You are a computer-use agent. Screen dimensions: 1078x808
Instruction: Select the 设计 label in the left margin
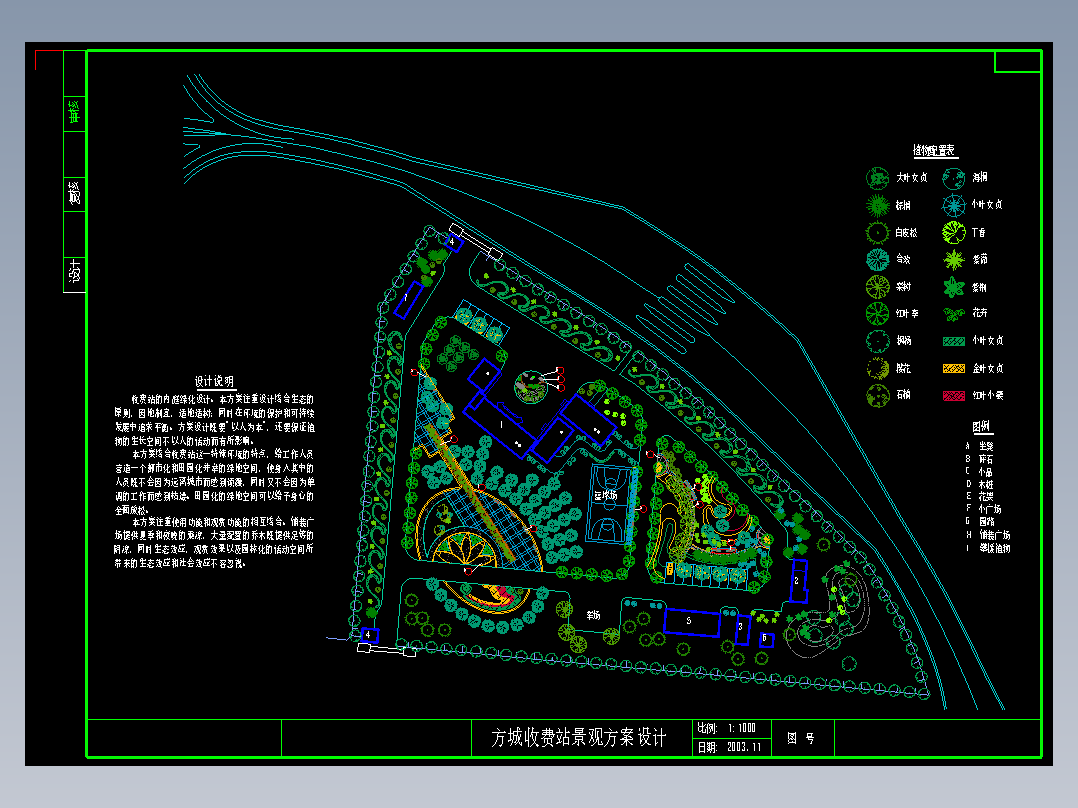74,271
